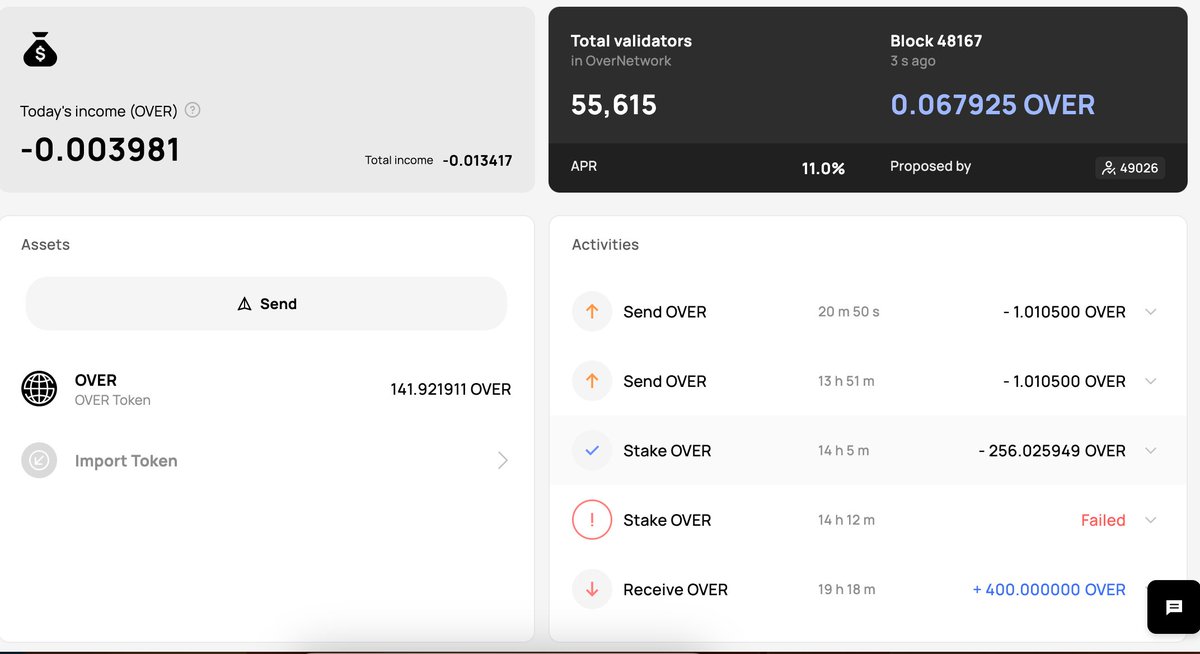Open the Today's income help tooltip icon
Viewport: 1200px width, 654px height.
click(x=193, y=110)
